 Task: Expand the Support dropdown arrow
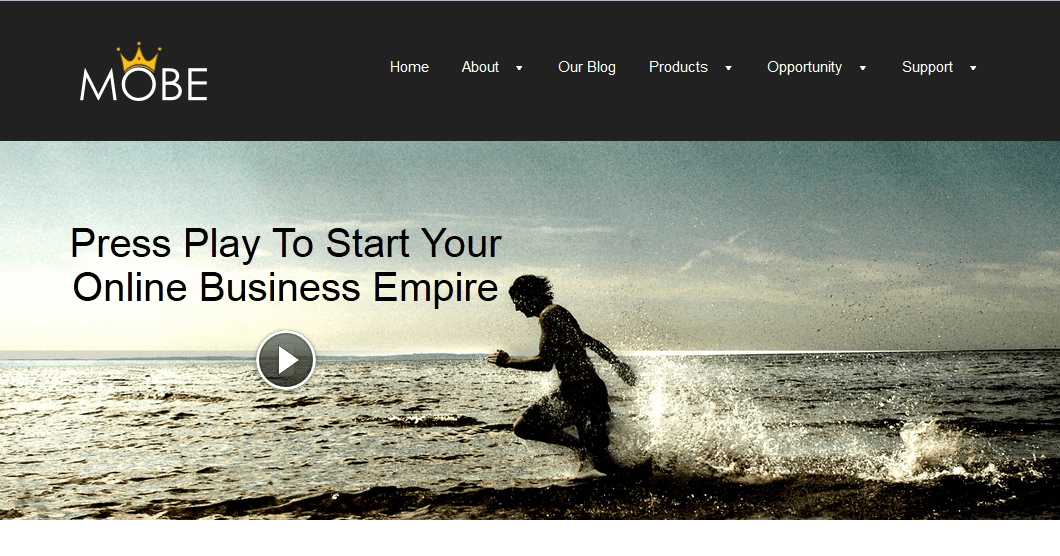(973, 68)
